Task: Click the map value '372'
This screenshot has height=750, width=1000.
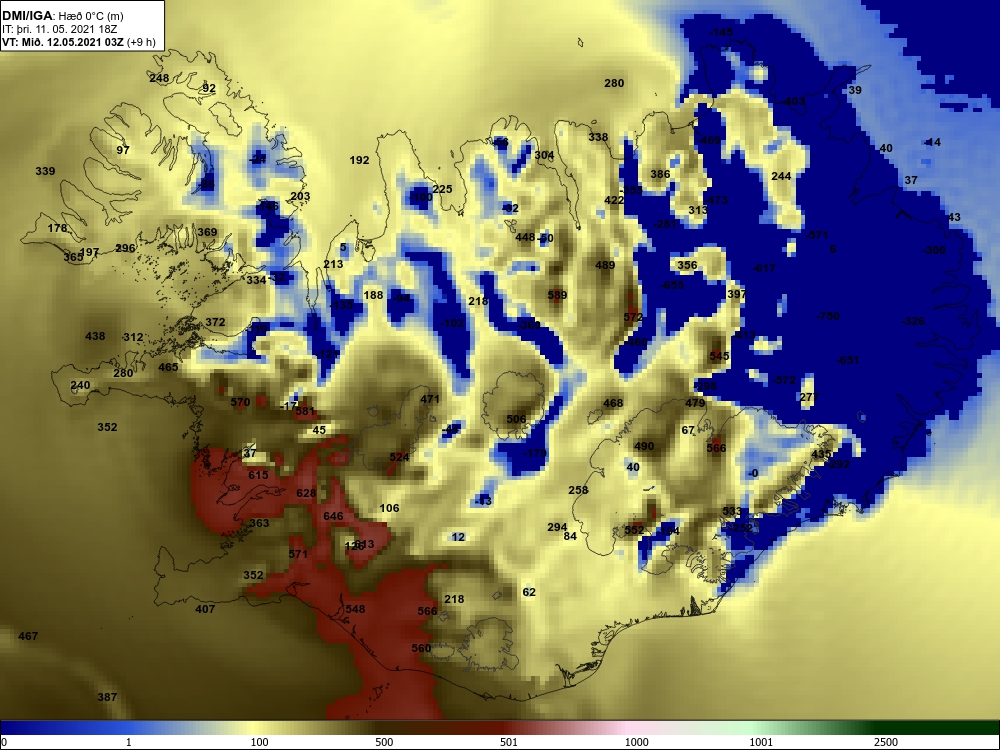Action: tap(216, 323)
